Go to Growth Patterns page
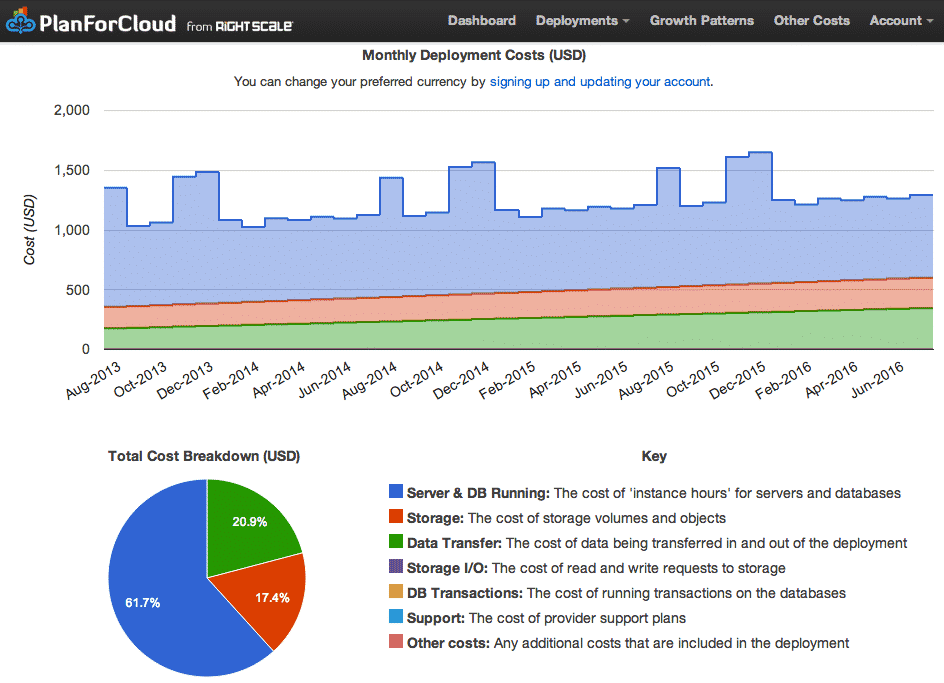The image size is (944, 683). 700,20
